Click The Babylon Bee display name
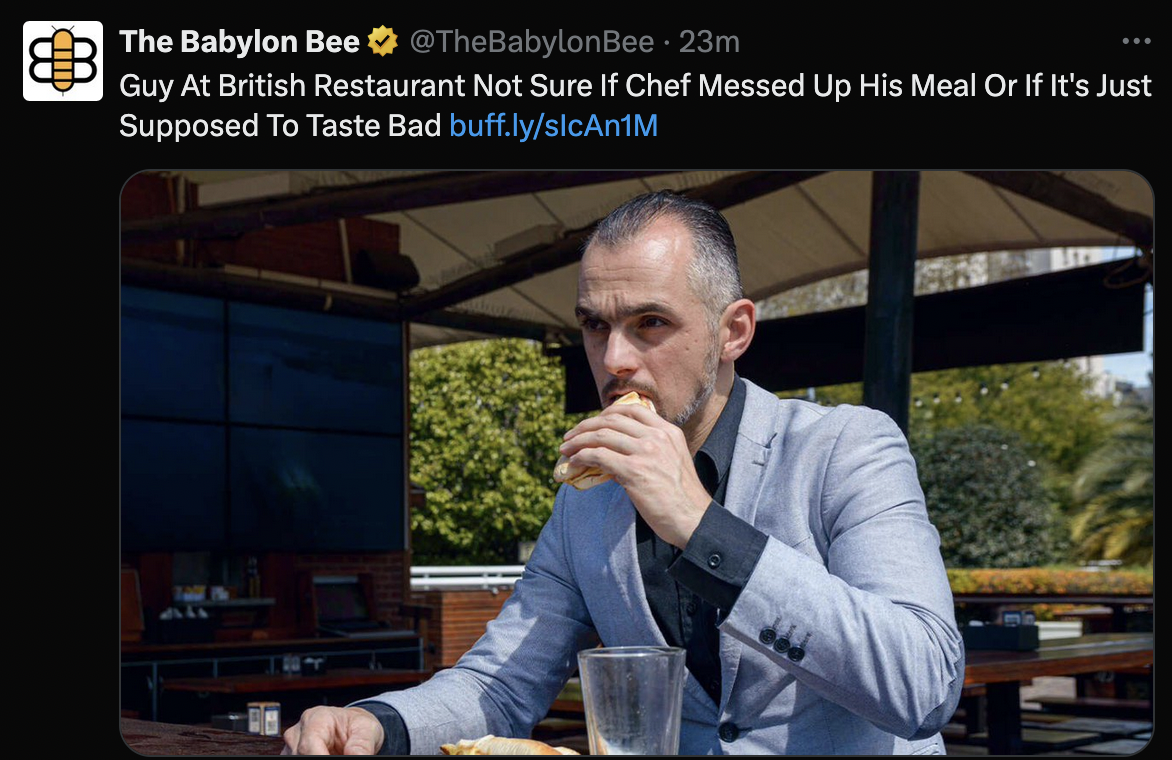 point(239,42)
